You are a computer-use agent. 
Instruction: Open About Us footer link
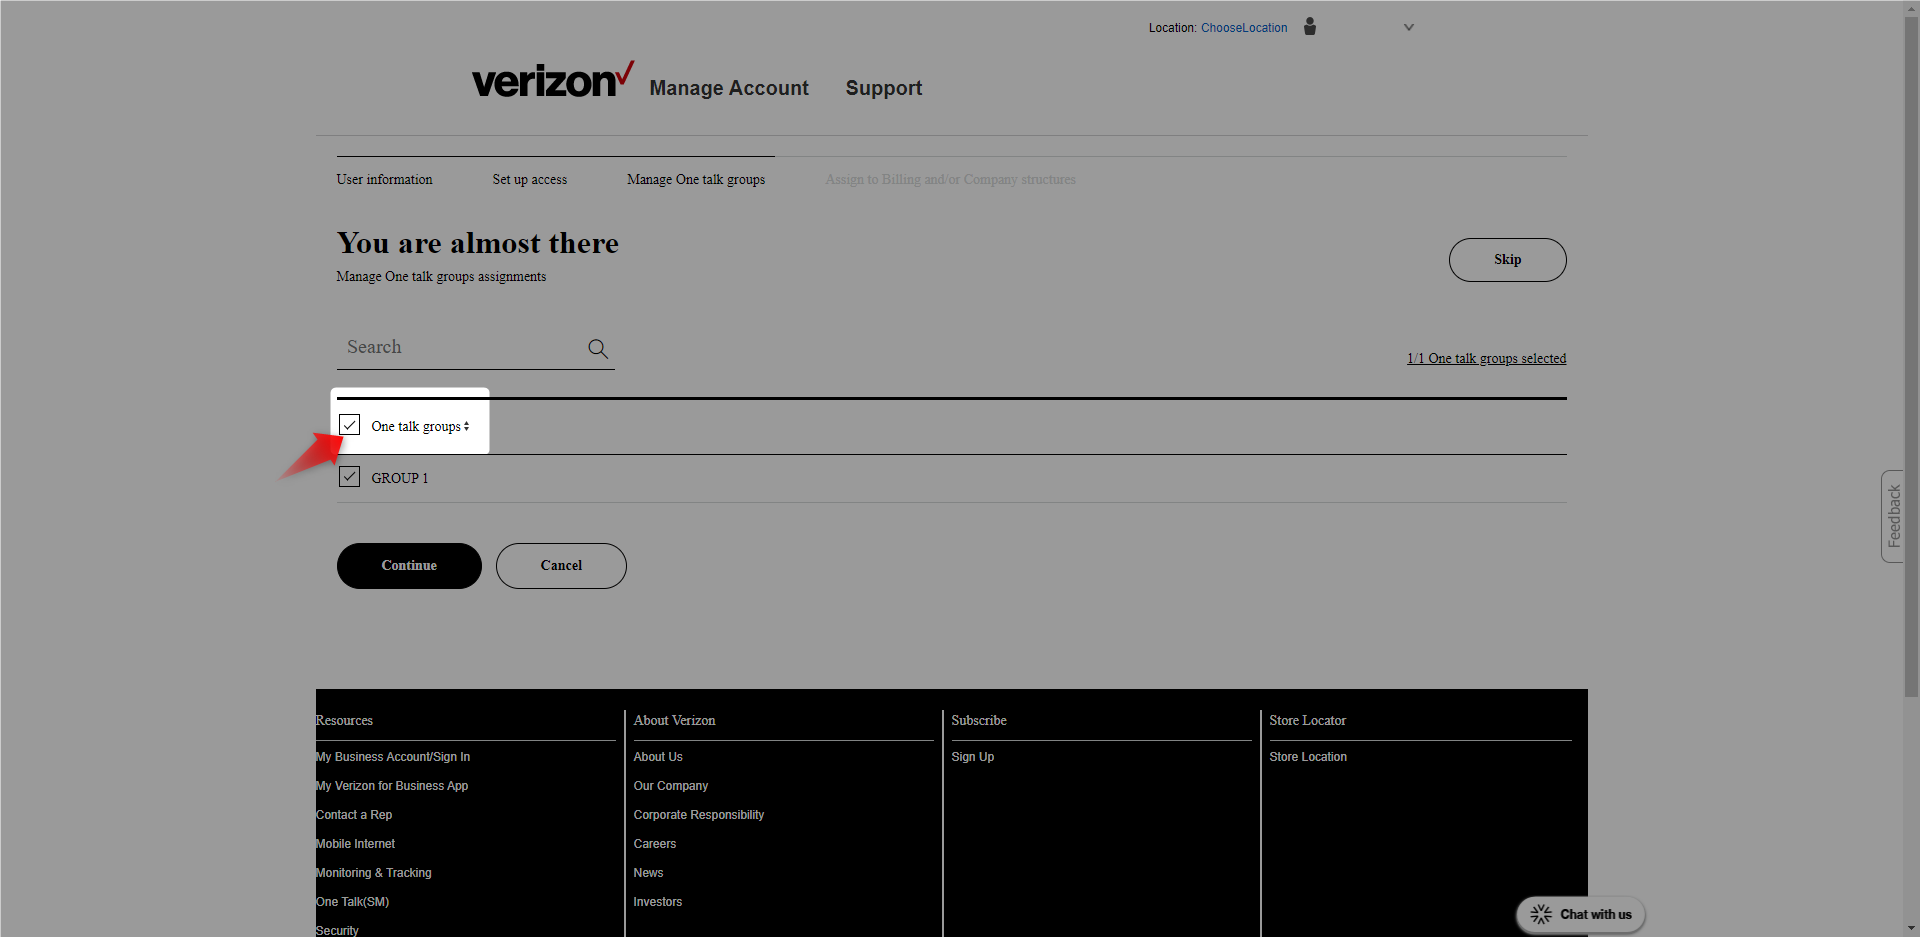pos(658,757)
